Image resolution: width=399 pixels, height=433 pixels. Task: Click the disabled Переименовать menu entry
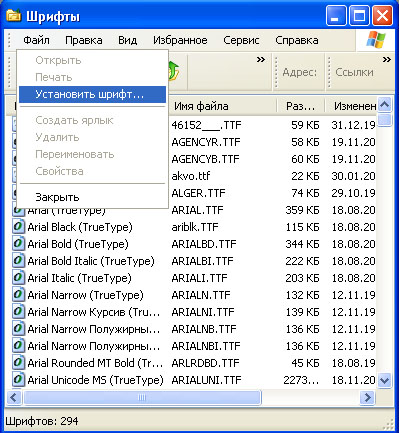coord(92,154)
